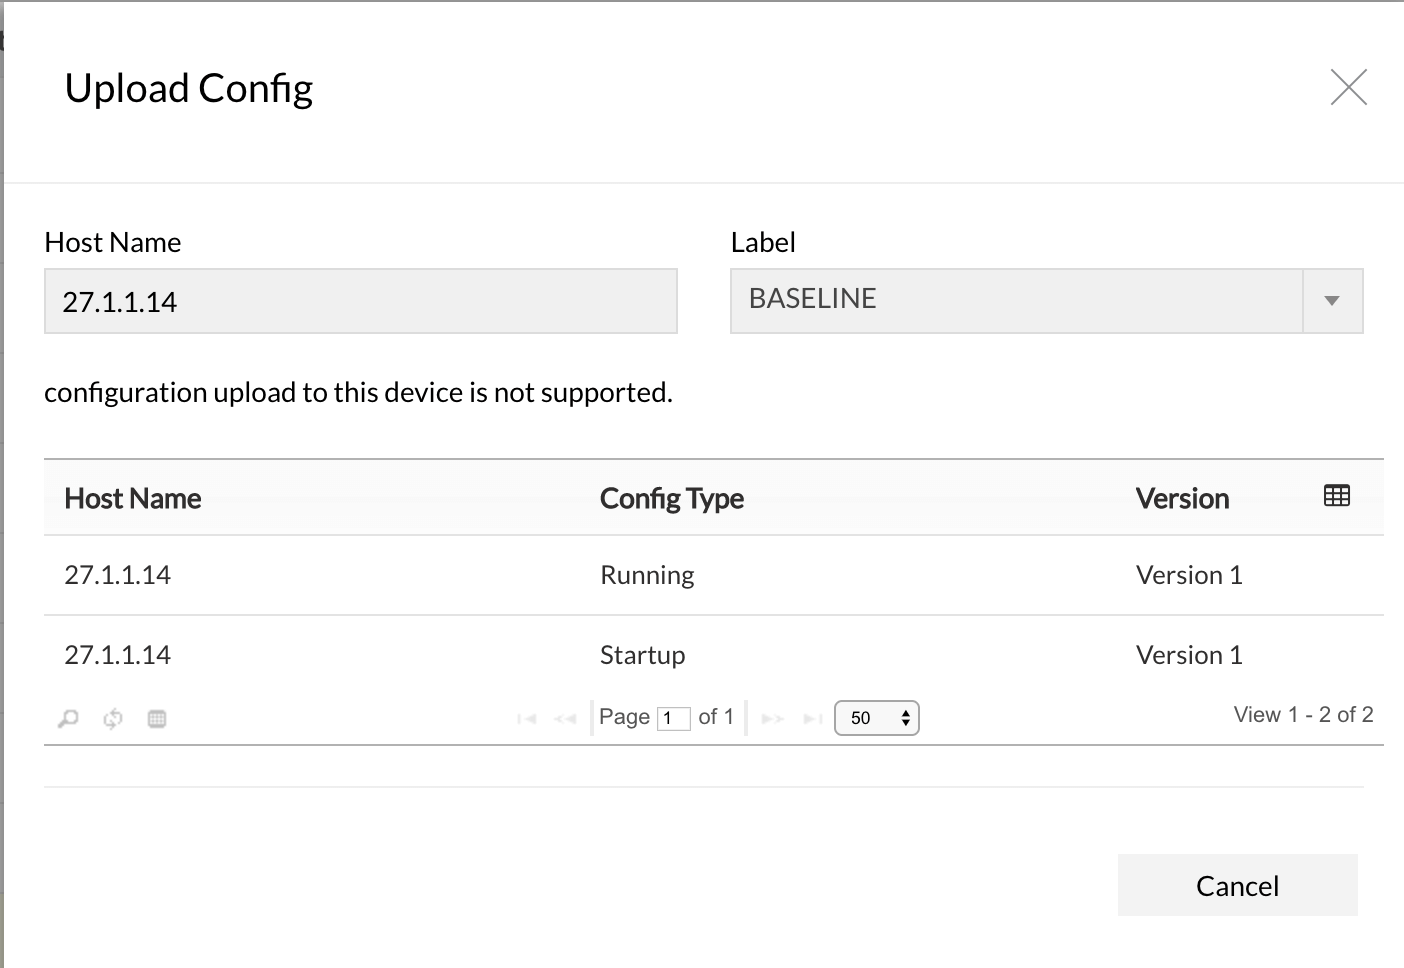This screenshot has height=968, width=1404.
Task: Jump to the last page using the pager
Action: tap(812, 718)
